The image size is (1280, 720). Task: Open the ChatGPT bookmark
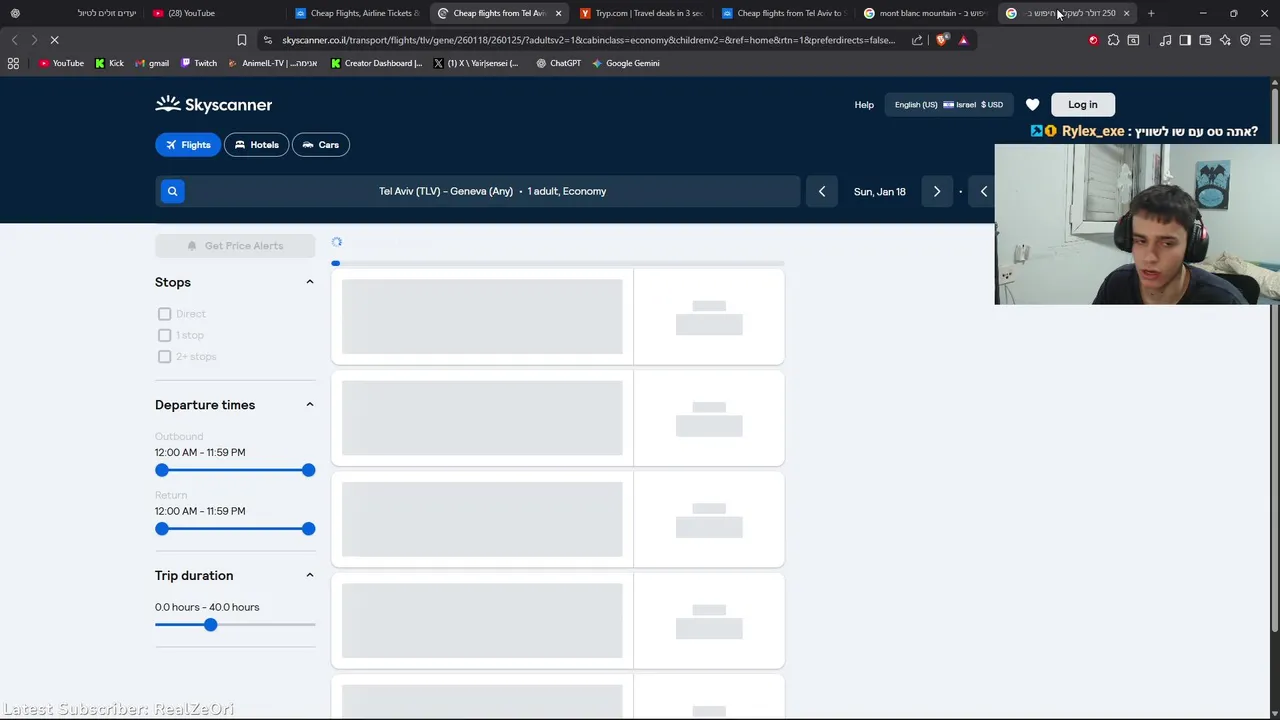pyautogui.click(x=558, y=63)
